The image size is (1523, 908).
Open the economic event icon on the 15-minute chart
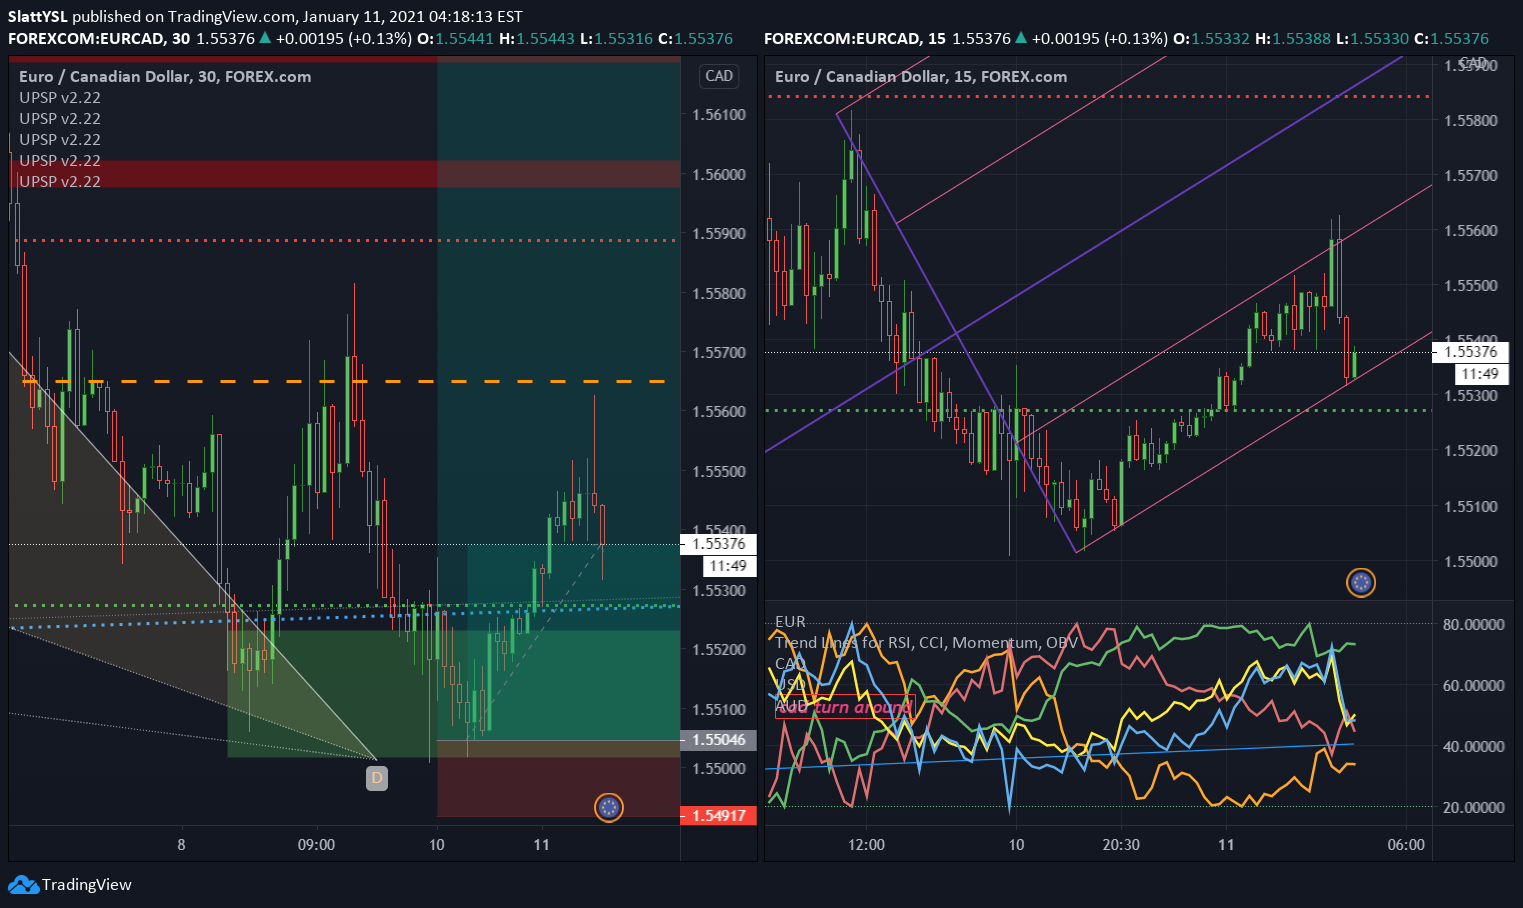(1361, 582)
